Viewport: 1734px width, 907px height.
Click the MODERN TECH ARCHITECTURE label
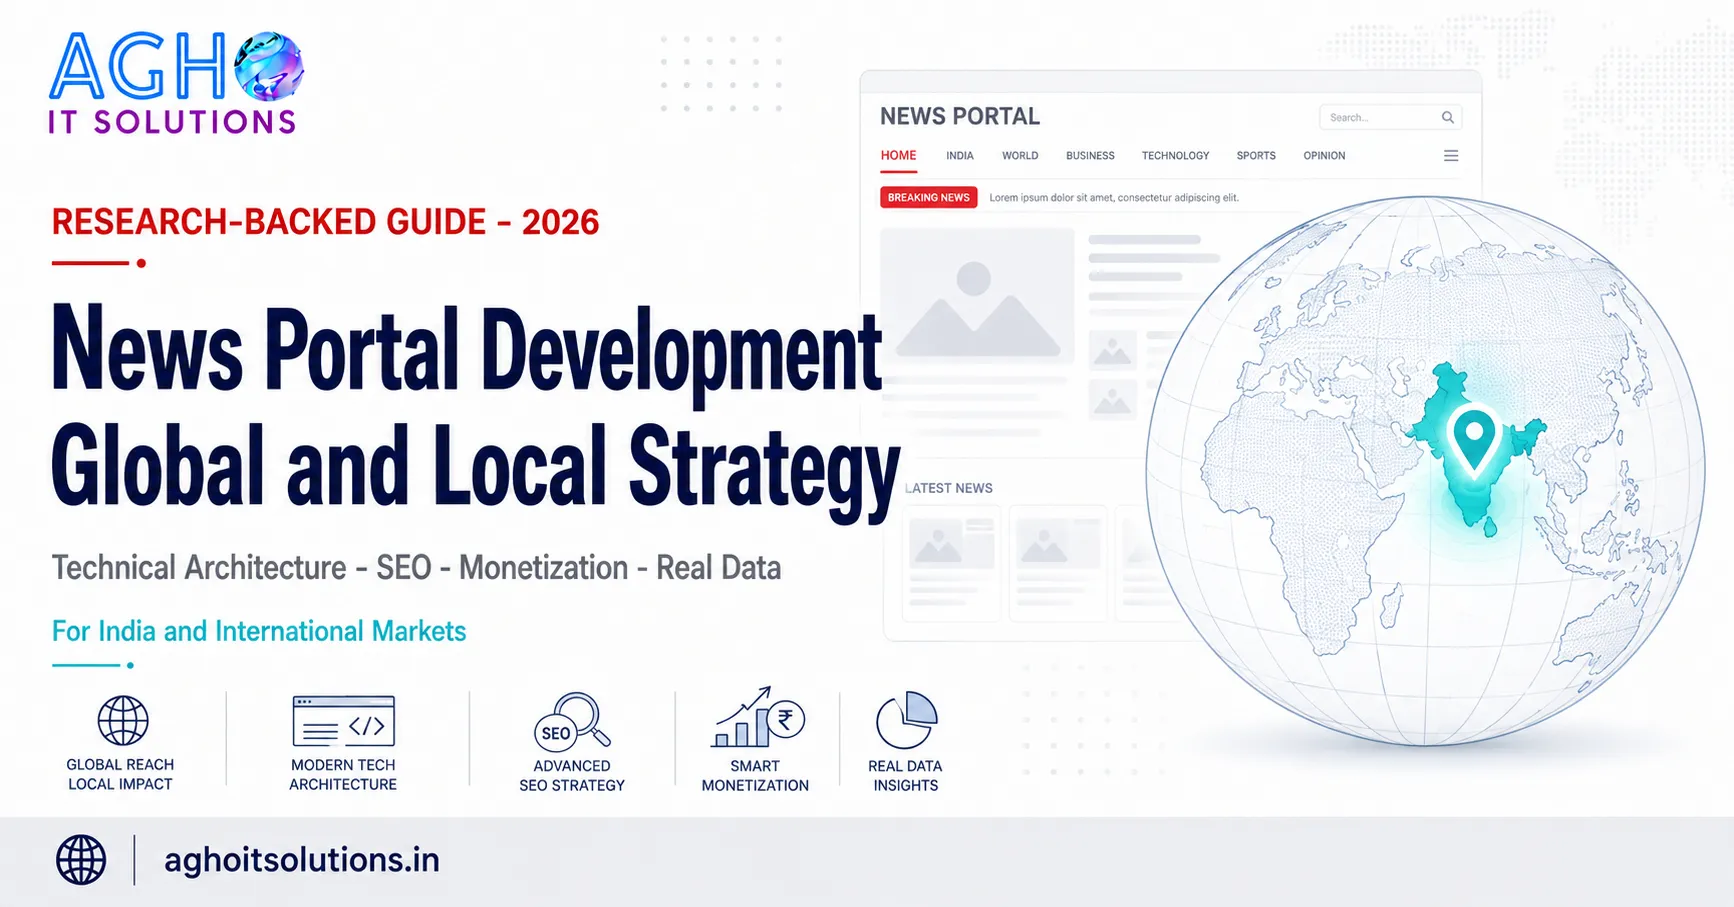click(x=343, y=775)
